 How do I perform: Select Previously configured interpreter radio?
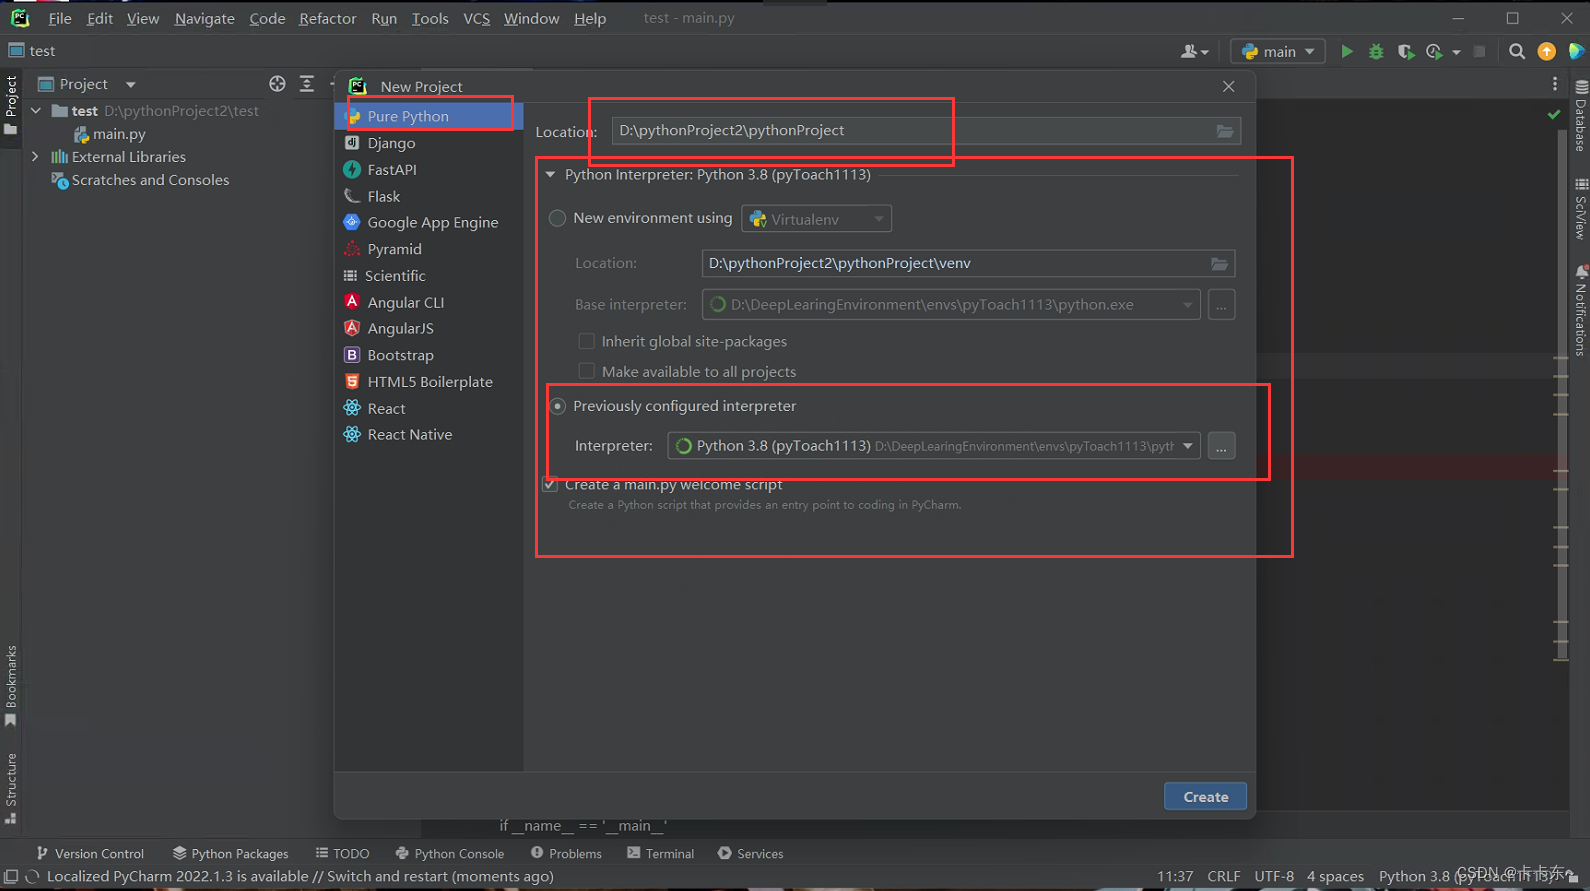pyautogui.click(x=558, y=406)
